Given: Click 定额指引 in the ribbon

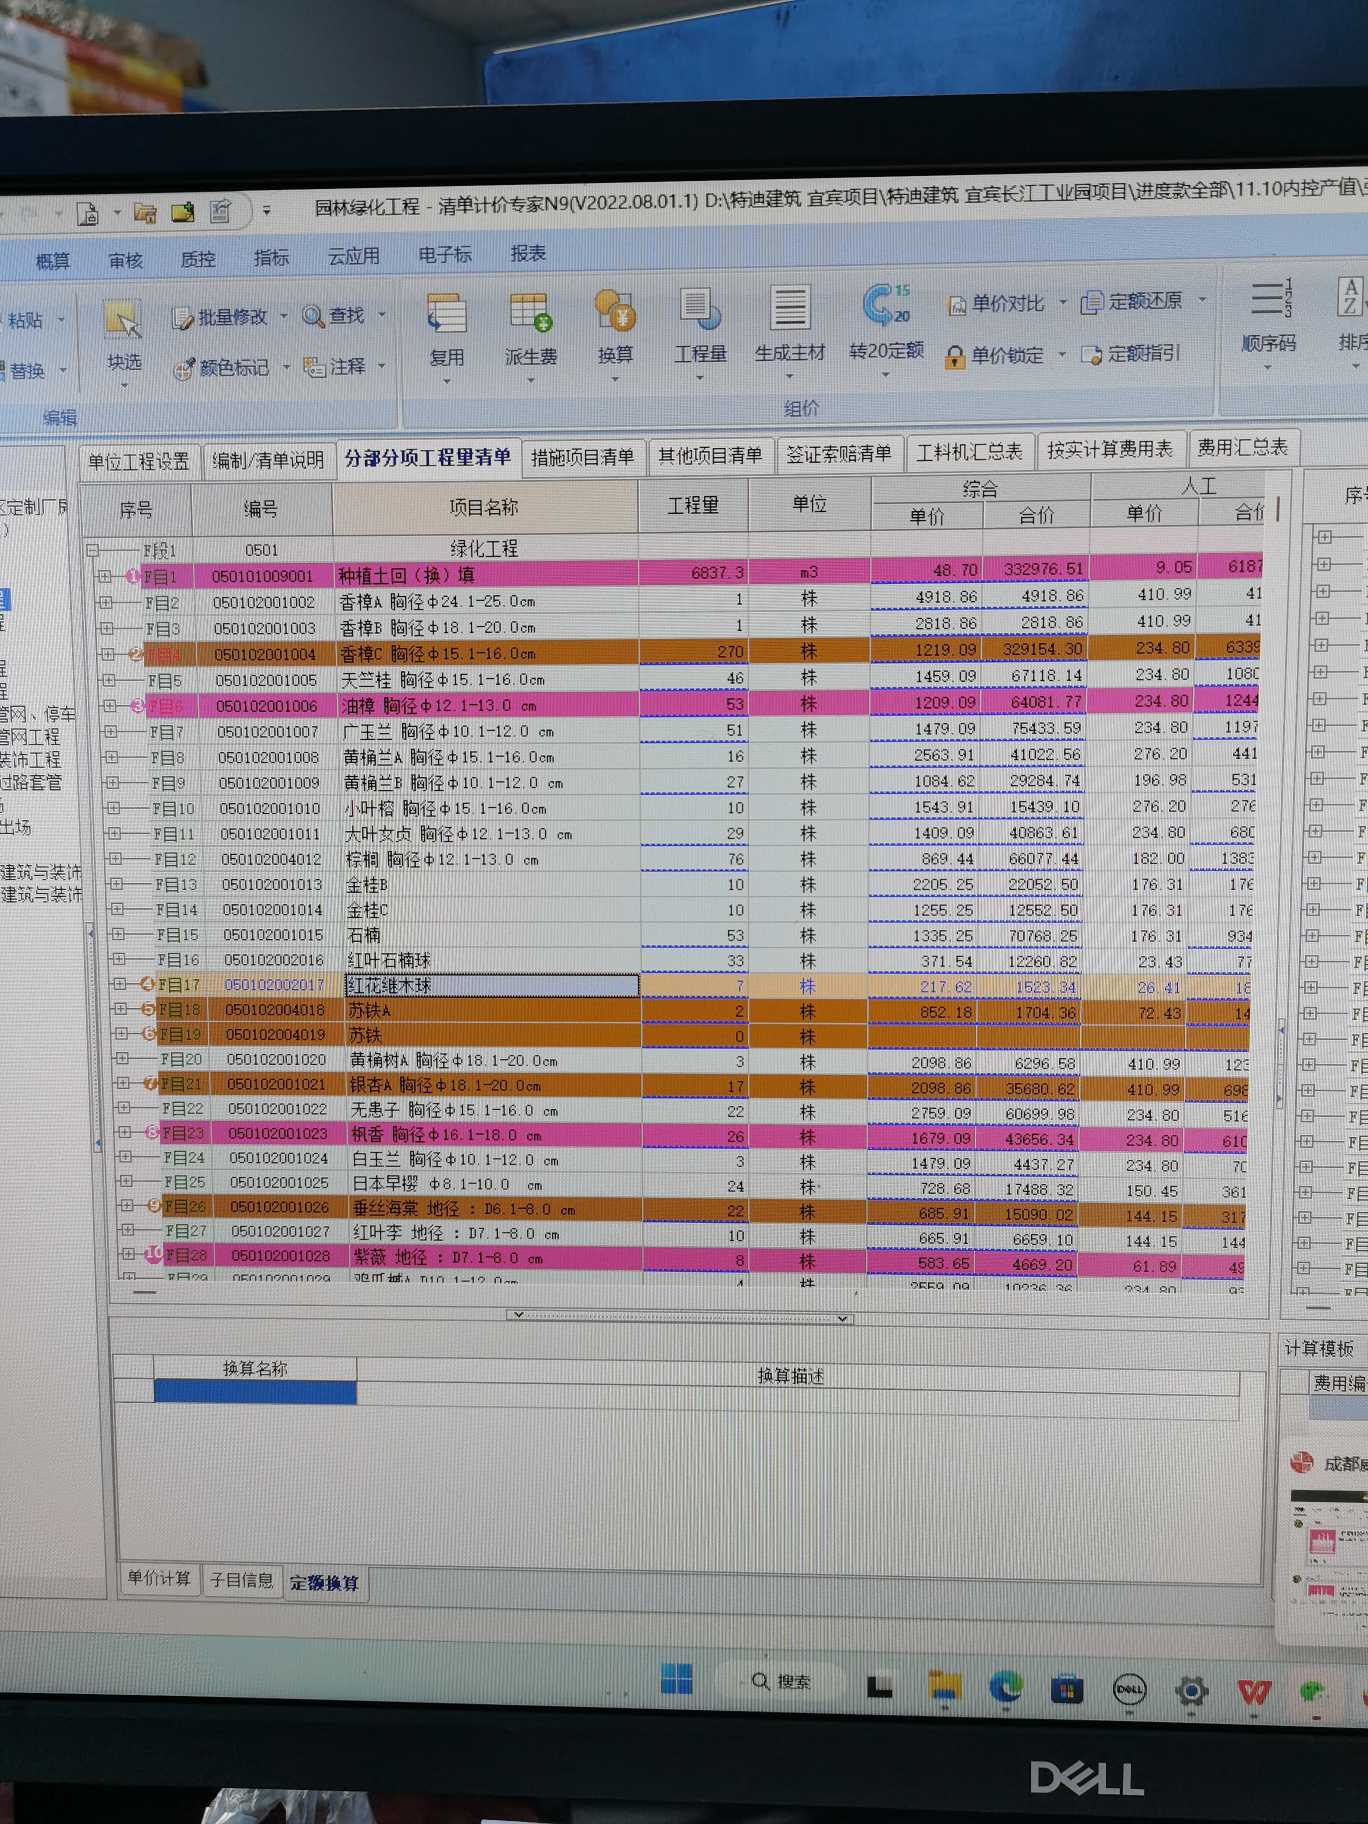Looking at the screenshot, I should click(1131, 354).
